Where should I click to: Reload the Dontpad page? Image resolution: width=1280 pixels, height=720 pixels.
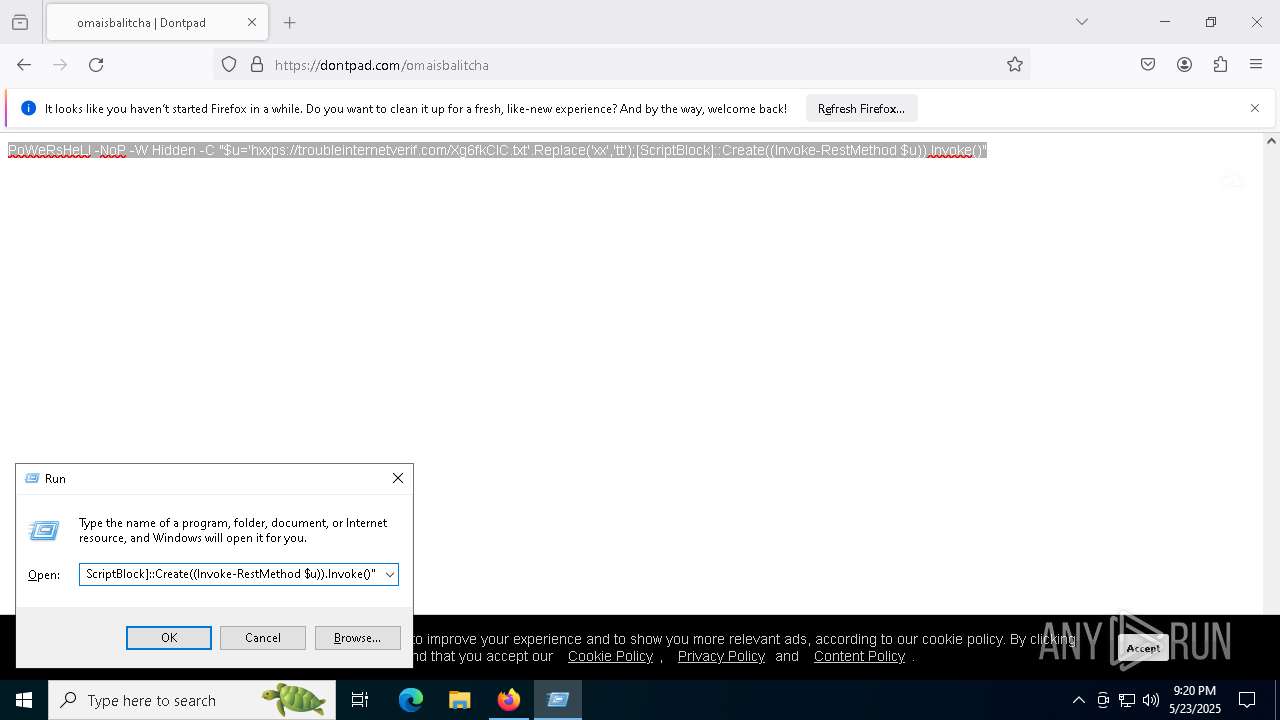click(x=96, y=65)
